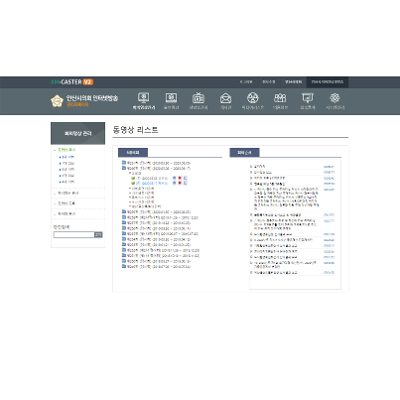Expand the last folder in the session tree
Image resolution: width=400 pixels, height=400 pixels.
124,267
